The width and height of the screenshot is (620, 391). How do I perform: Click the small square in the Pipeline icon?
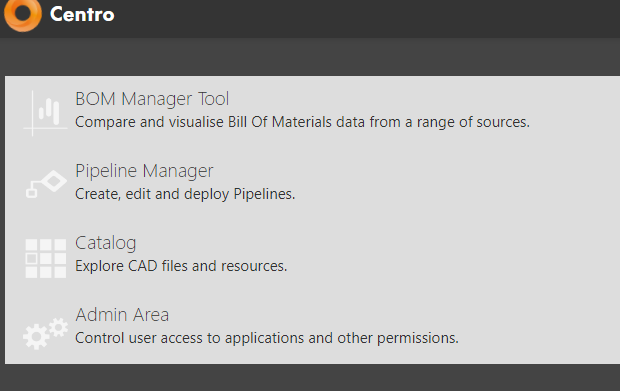click(32, 193)
